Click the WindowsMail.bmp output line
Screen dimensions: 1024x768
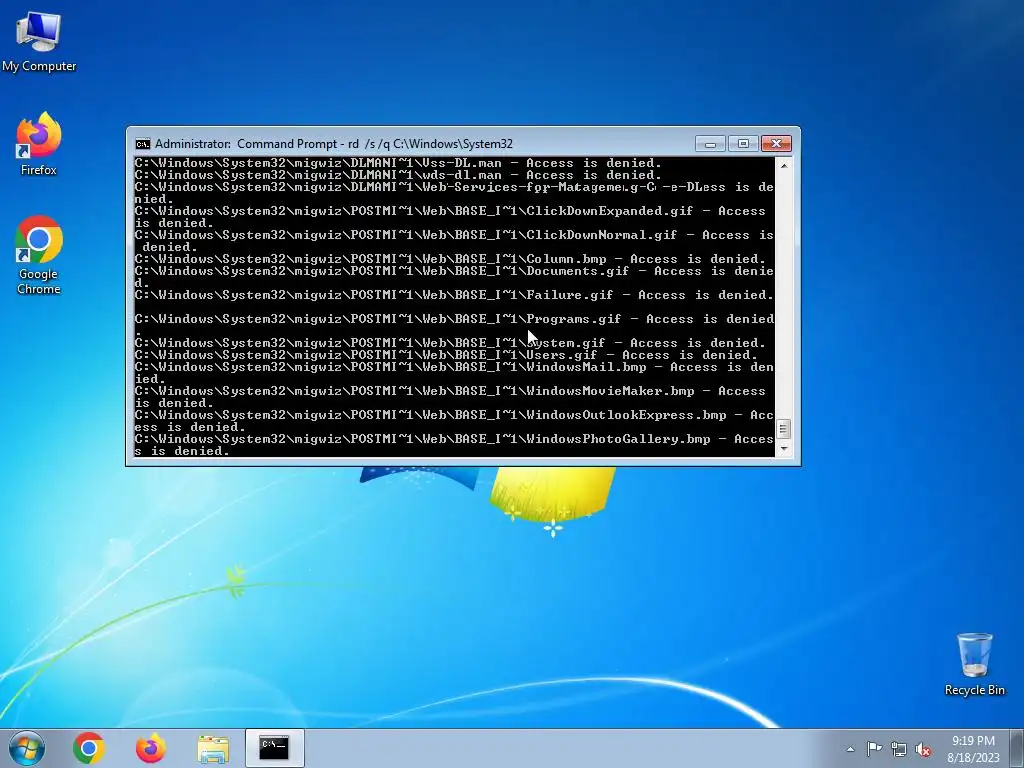(454, 373)
